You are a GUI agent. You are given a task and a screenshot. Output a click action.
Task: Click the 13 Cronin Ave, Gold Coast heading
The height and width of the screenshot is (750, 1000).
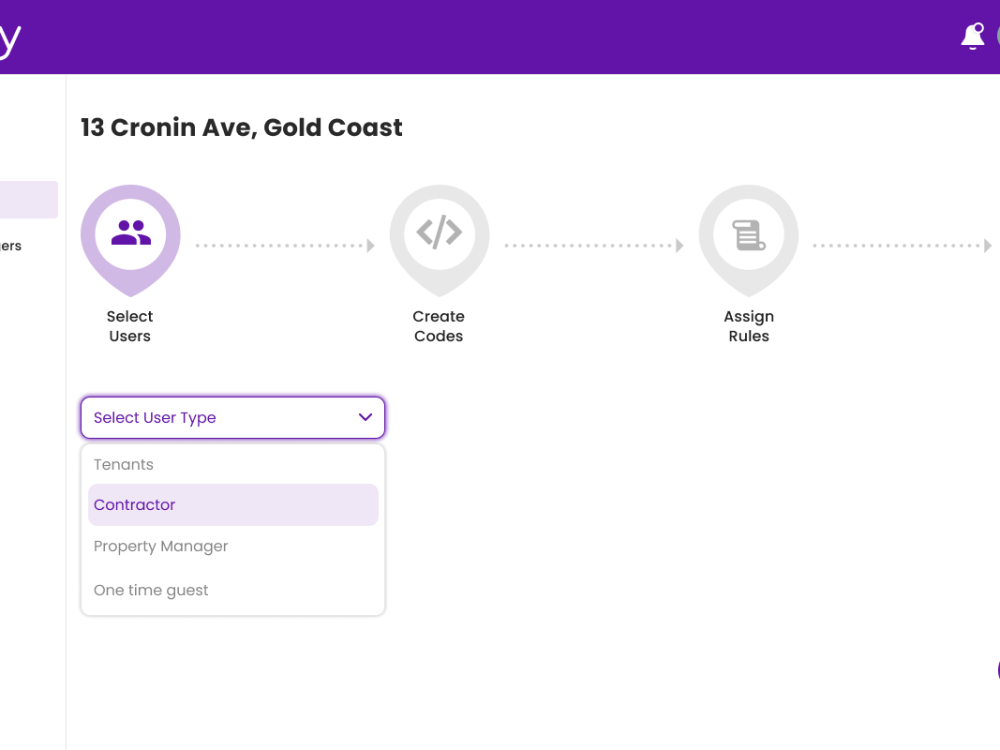(242, 128)
